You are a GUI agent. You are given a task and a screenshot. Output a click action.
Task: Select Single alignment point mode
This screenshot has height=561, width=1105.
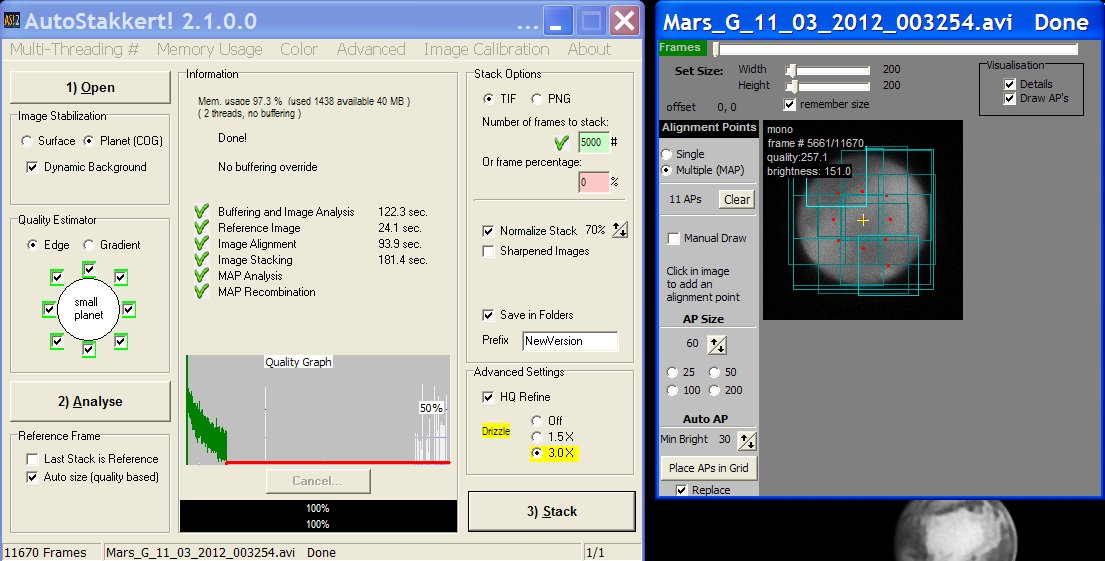(x=666, y=154)
